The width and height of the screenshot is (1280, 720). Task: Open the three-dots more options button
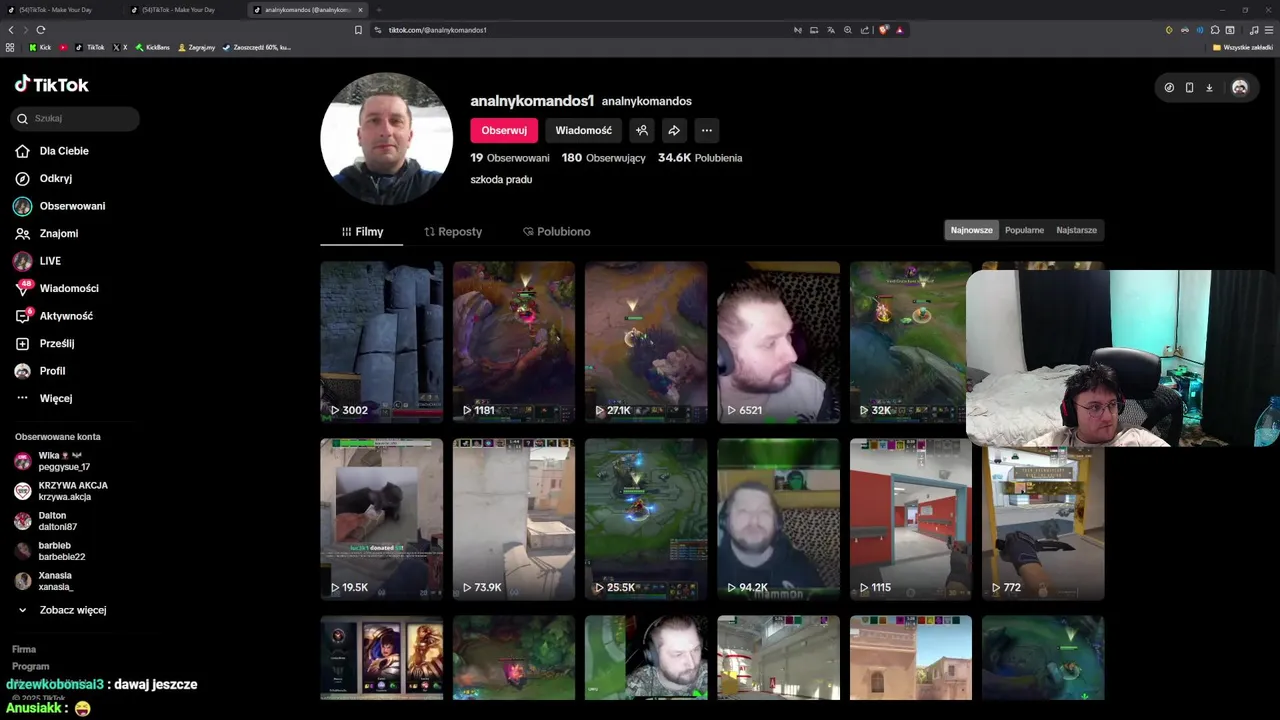[x=706, y=130]
